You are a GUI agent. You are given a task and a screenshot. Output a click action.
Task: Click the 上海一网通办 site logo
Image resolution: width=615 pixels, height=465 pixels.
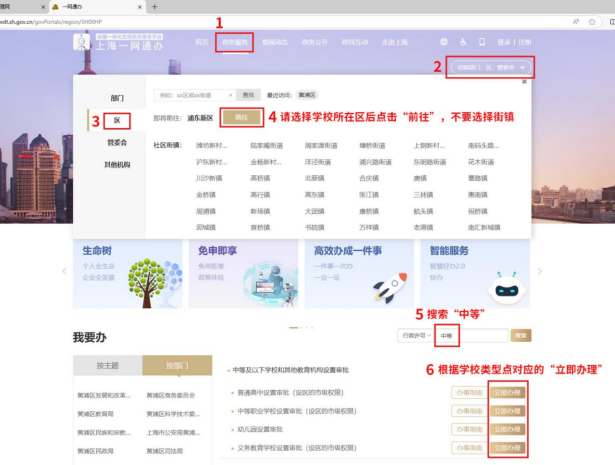coord(118,43)
